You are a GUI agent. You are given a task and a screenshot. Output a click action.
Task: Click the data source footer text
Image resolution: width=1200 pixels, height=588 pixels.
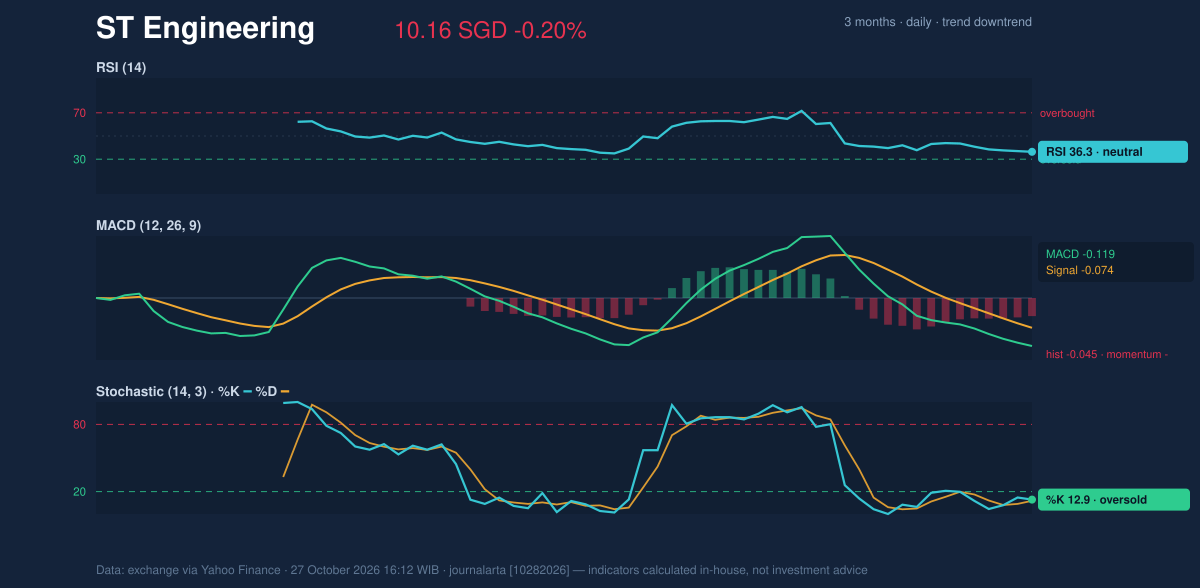coord(482,570)
